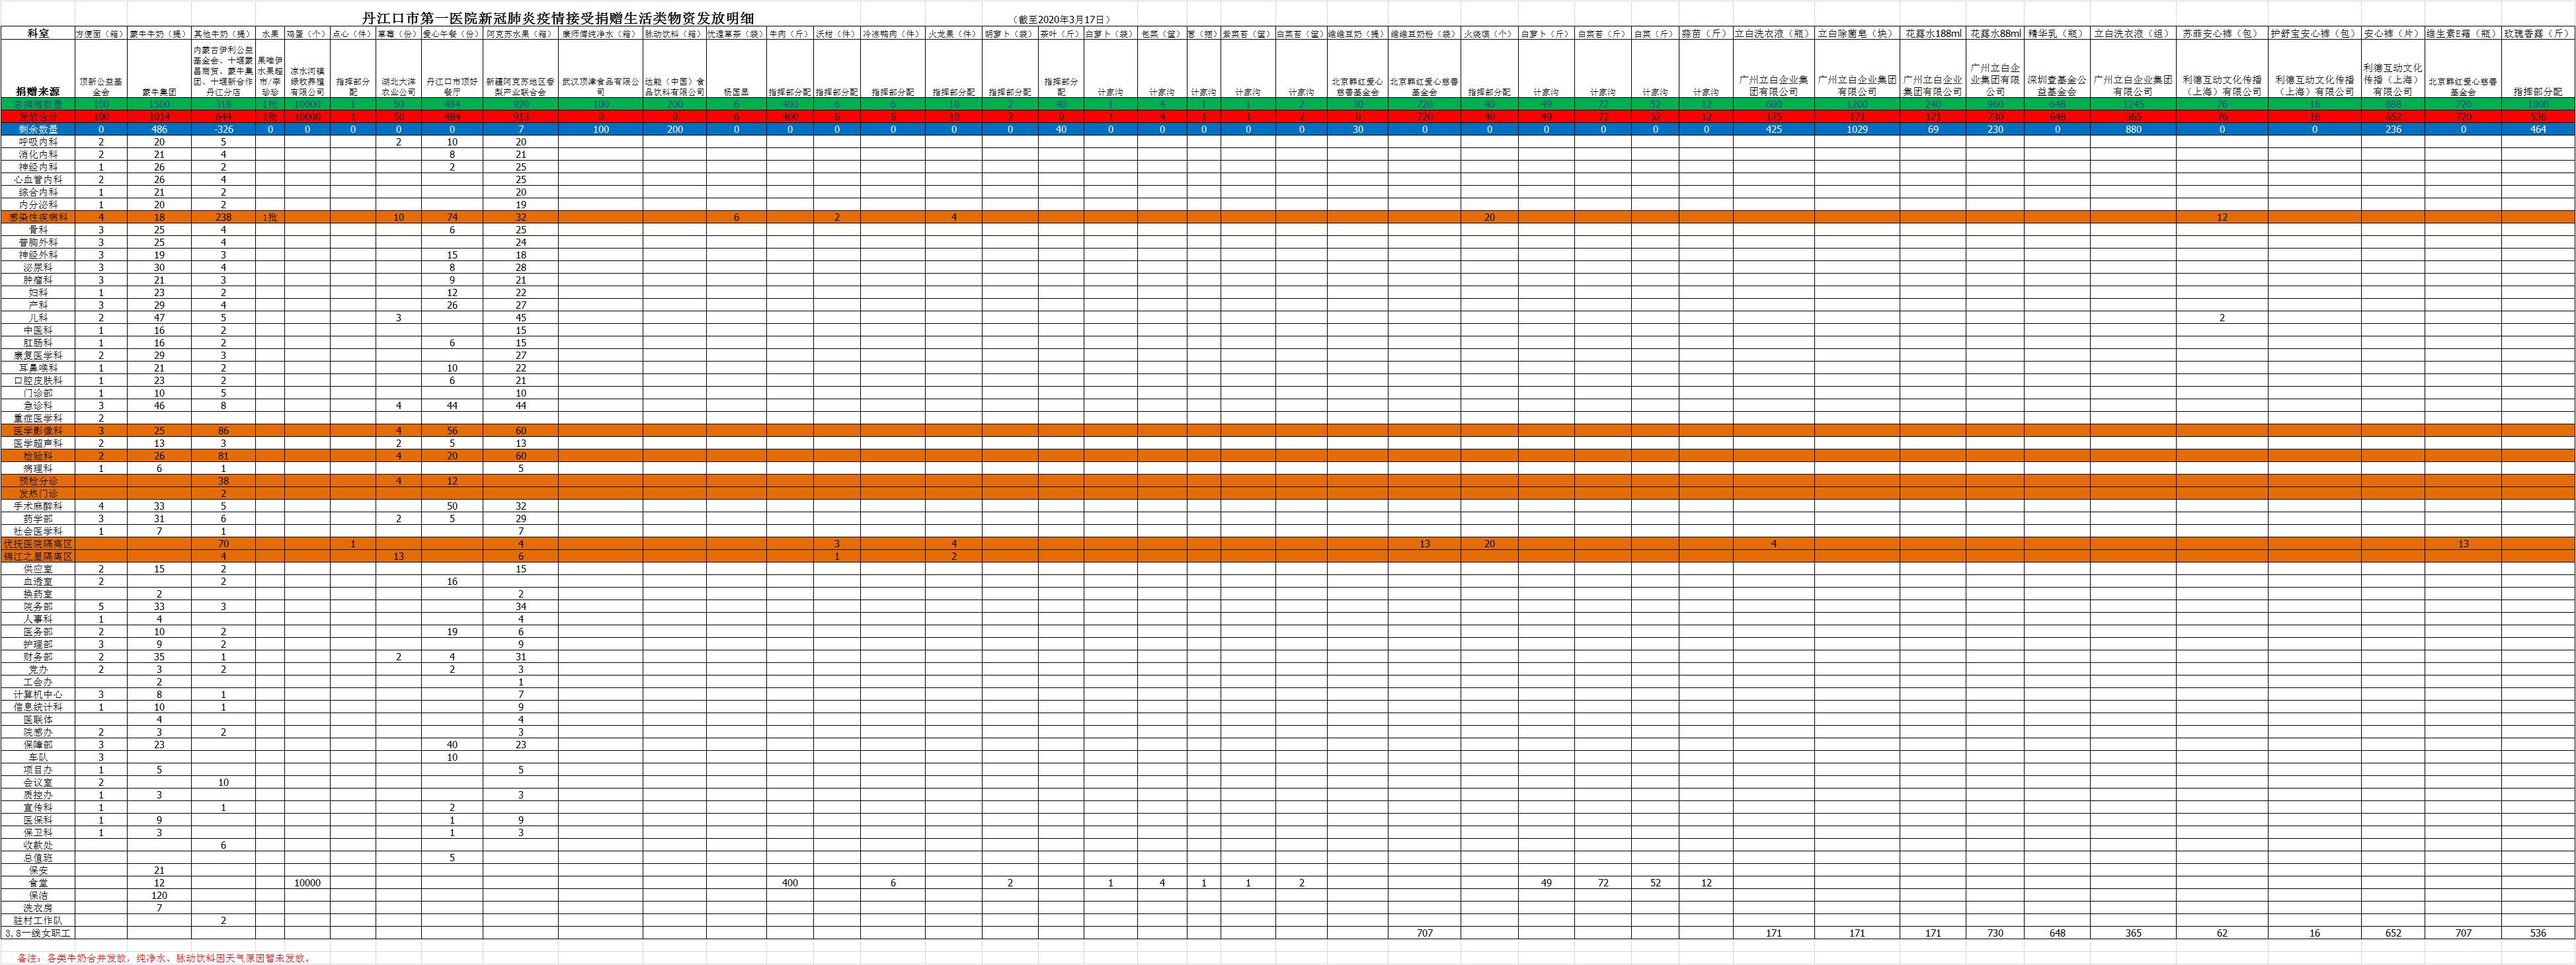Select the red 发放合计 row label
Viewport: 2576px width, 965px height.
(x=38, y=117)
